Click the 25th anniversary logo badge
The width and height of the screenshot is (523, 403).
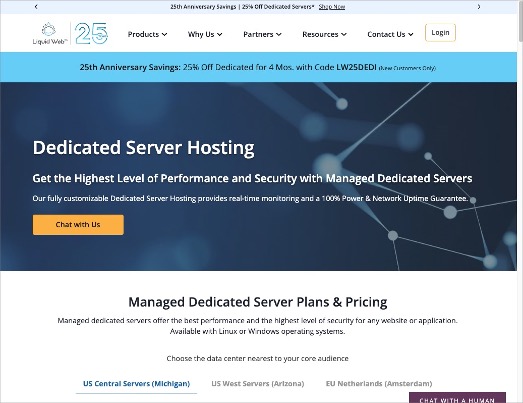point(91,33)
